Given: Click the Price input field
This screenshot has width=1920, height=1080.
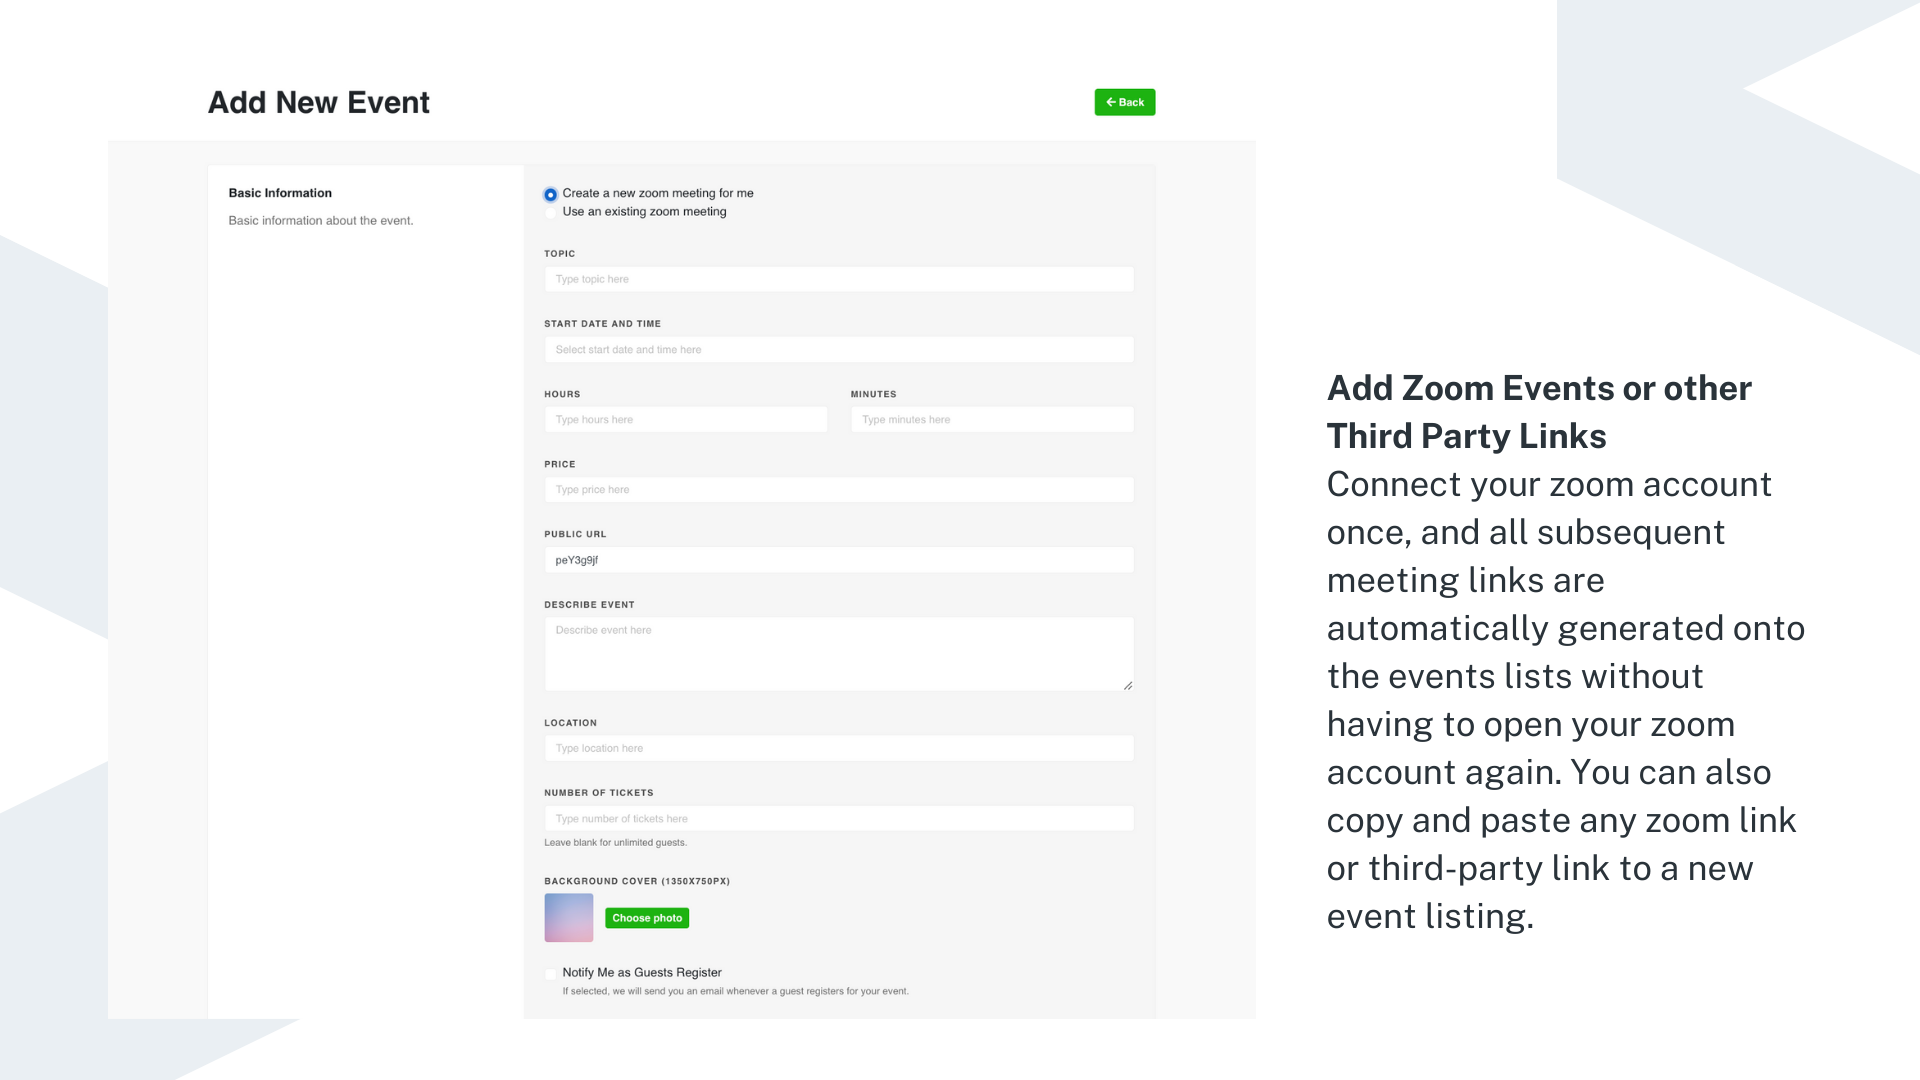Looking at the screenshot, I should point(838,489).
